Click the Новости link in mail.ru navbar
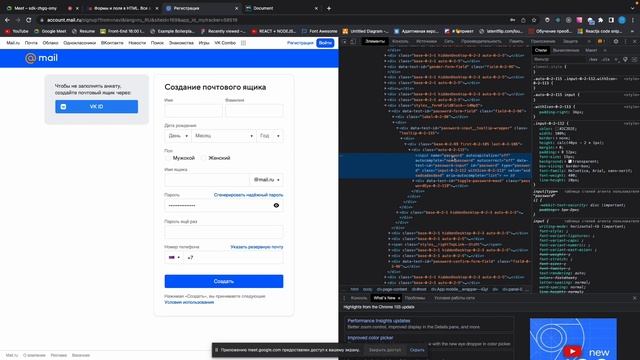This screenshot has width=640, height=360. point(137,43)
